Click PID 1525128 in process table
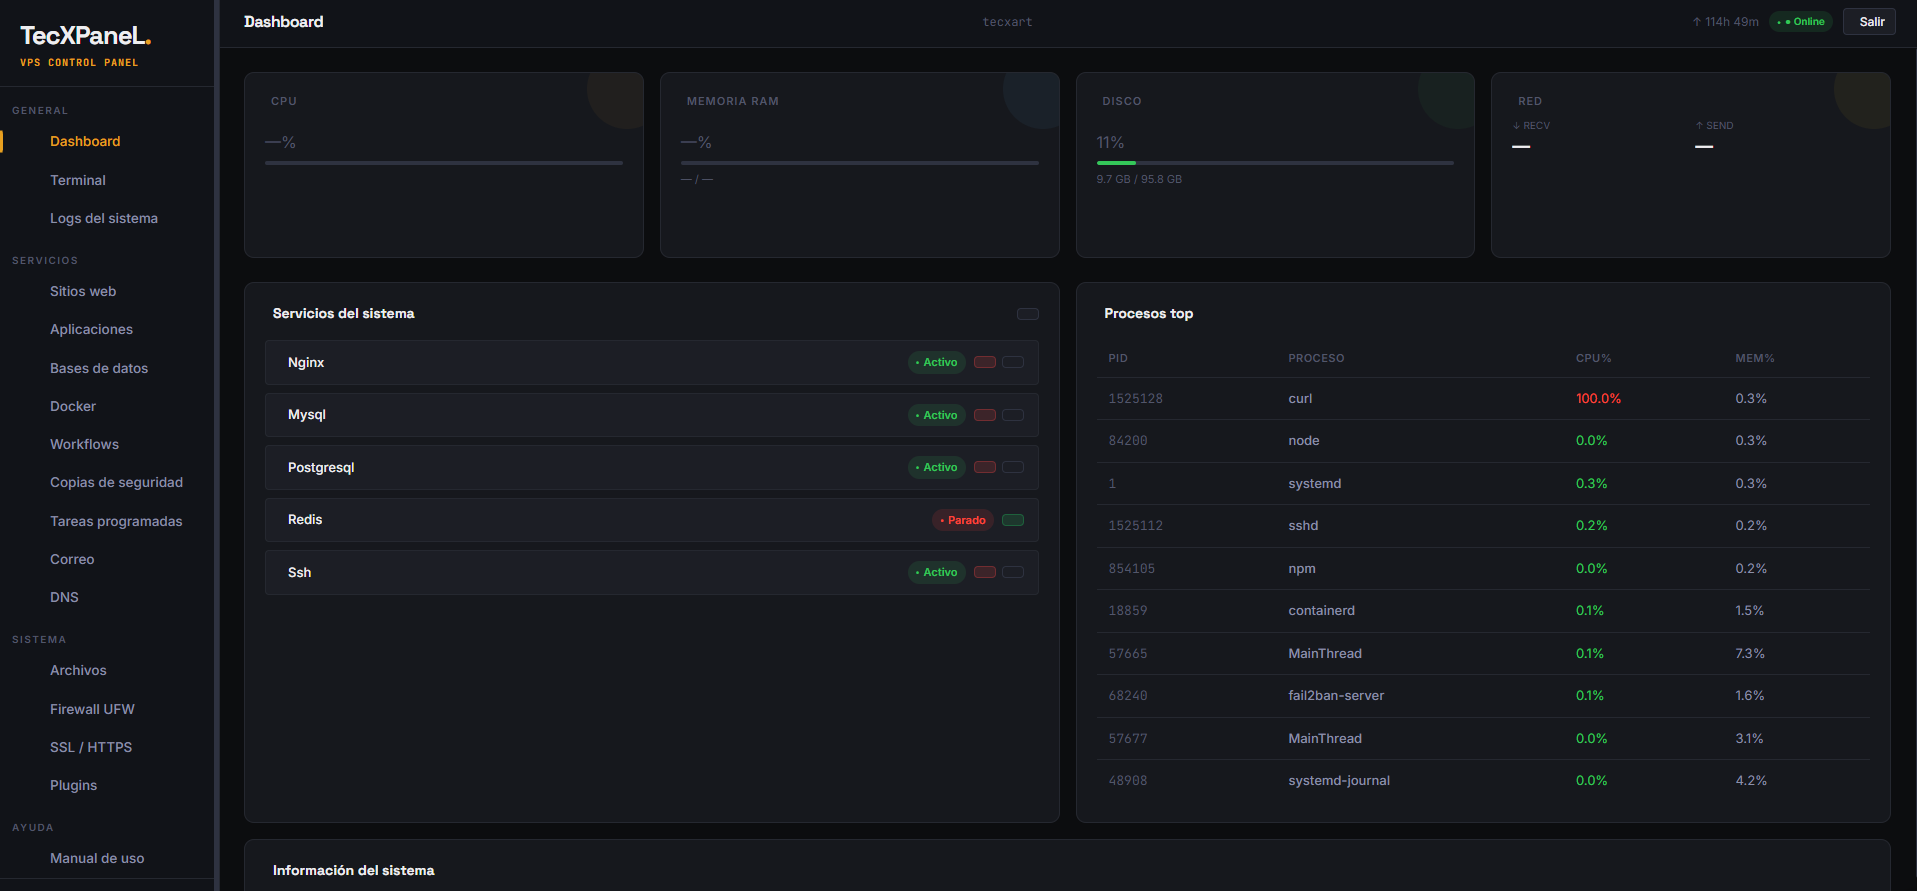 [x=1135, y=398]
